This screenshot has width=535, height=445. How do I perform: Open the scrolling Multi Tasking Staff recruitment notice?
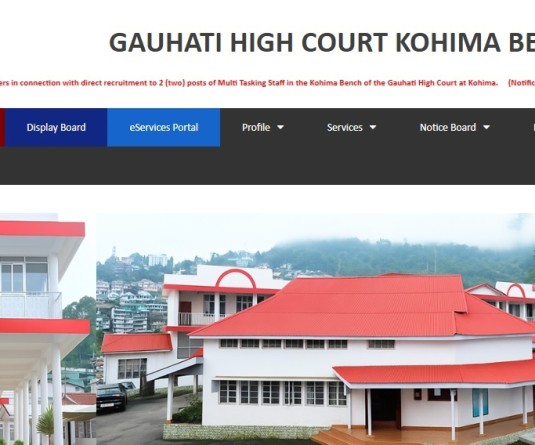coord(249,83)
